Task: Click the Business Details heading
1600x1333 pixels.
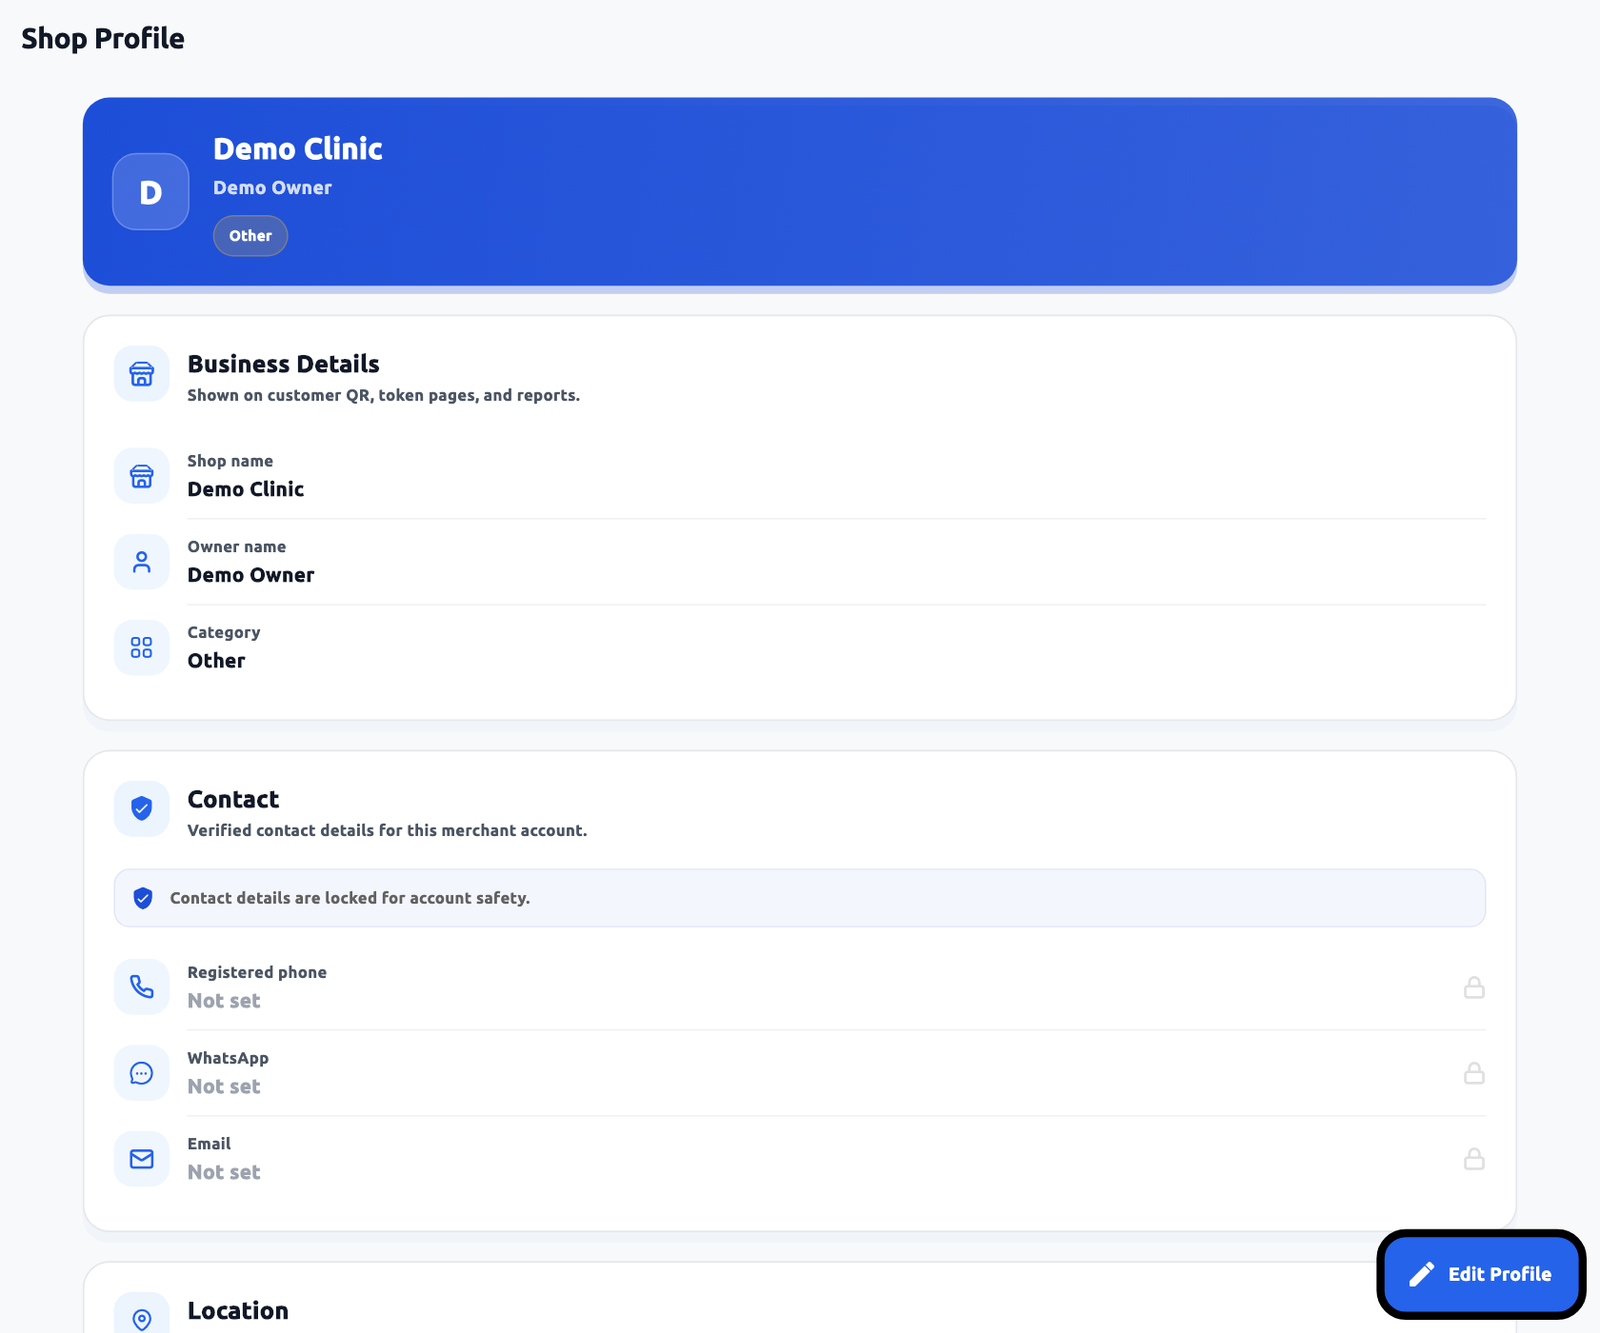Action: pos(283,364)
